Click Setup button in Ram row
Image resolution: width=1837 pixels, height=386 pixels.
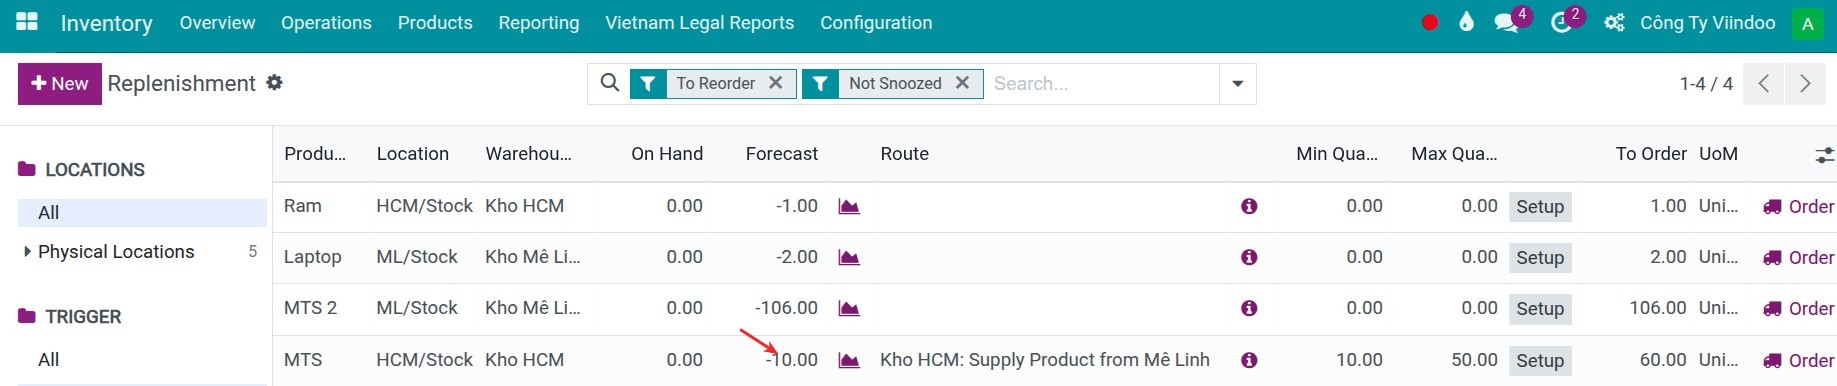tap(1540, 207)
